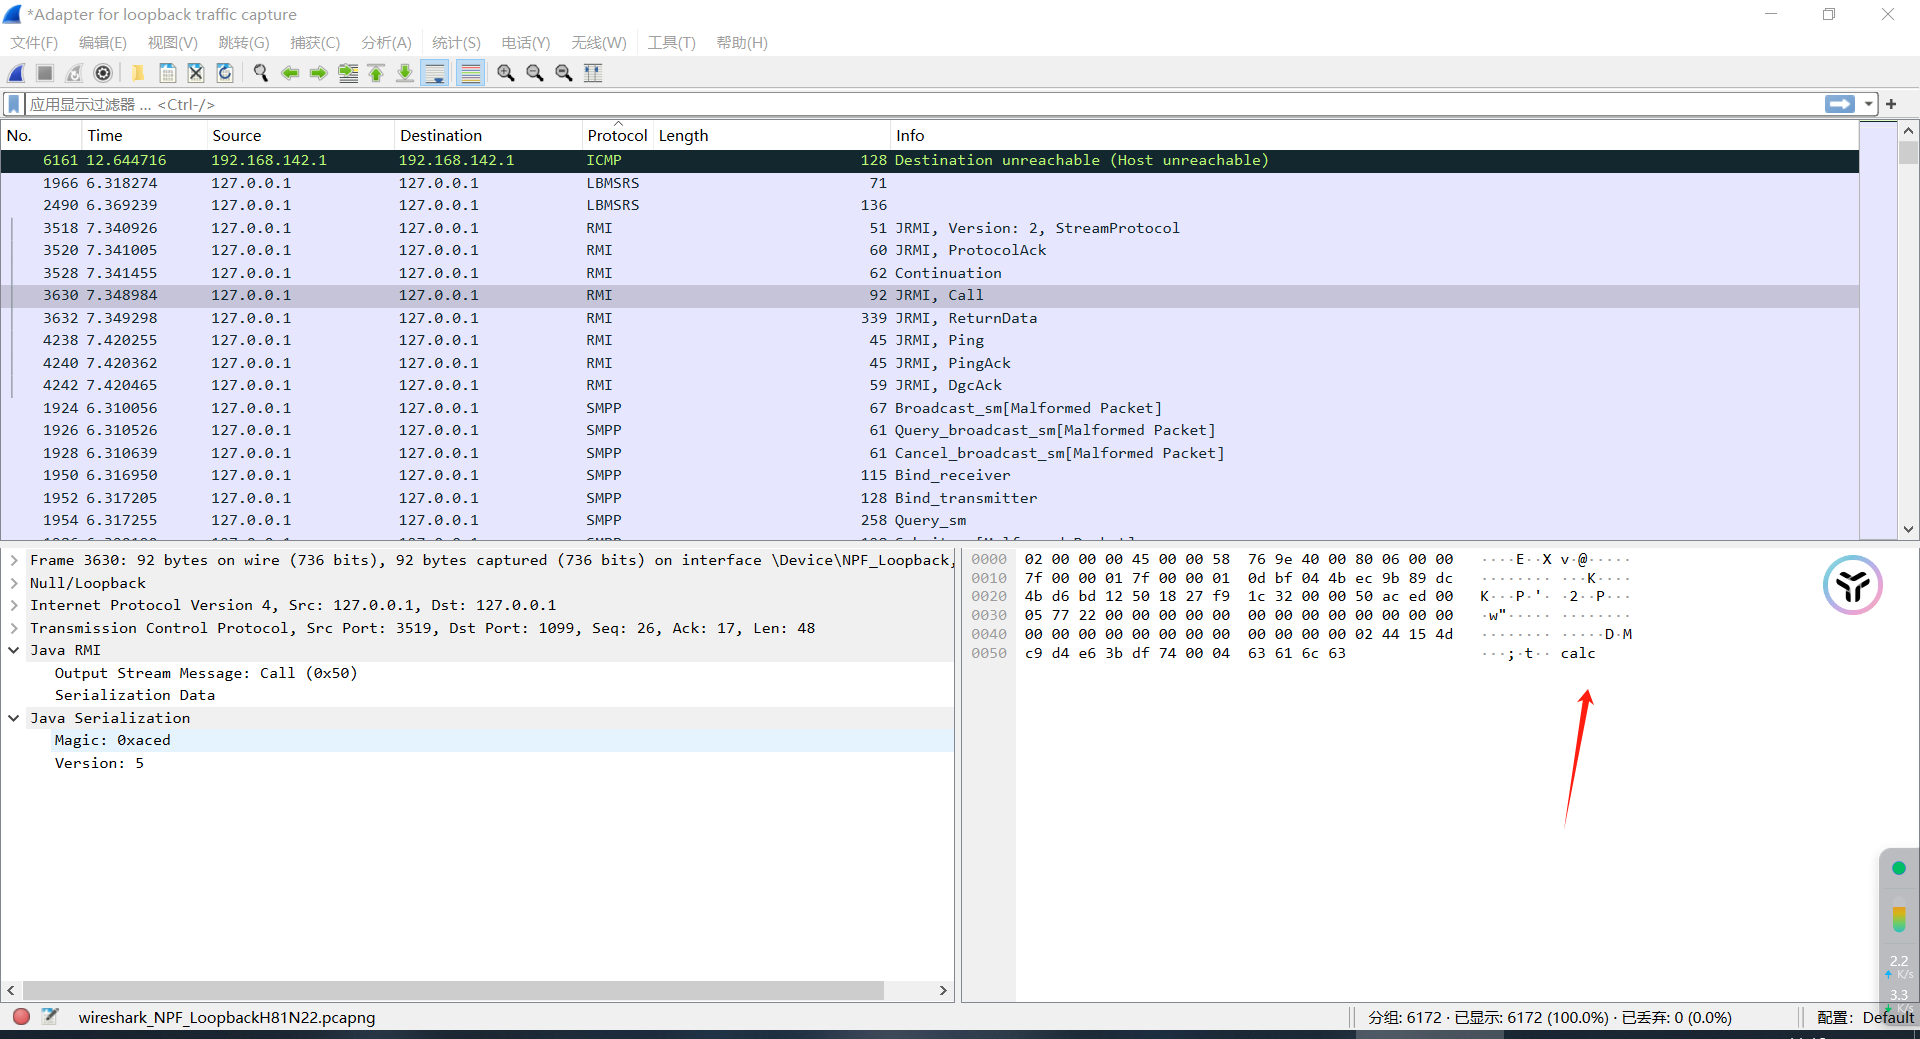
Task: Click the capture options gear icon
Action: pos(103,73)
